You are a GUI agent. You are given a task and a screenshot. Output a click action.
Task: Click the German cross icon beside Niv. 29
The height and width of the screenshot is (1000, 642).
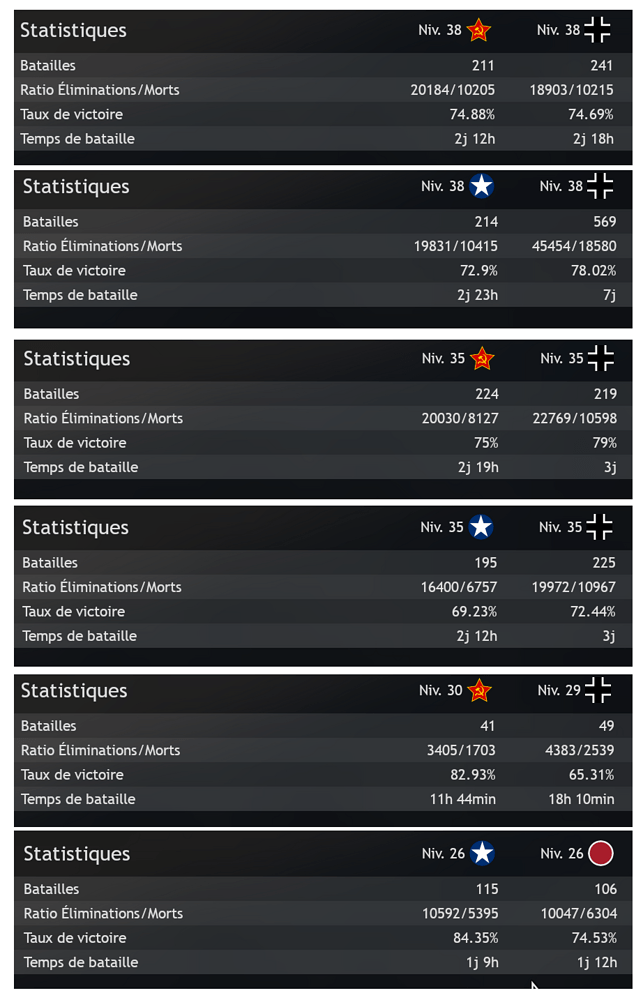point(597,690)
